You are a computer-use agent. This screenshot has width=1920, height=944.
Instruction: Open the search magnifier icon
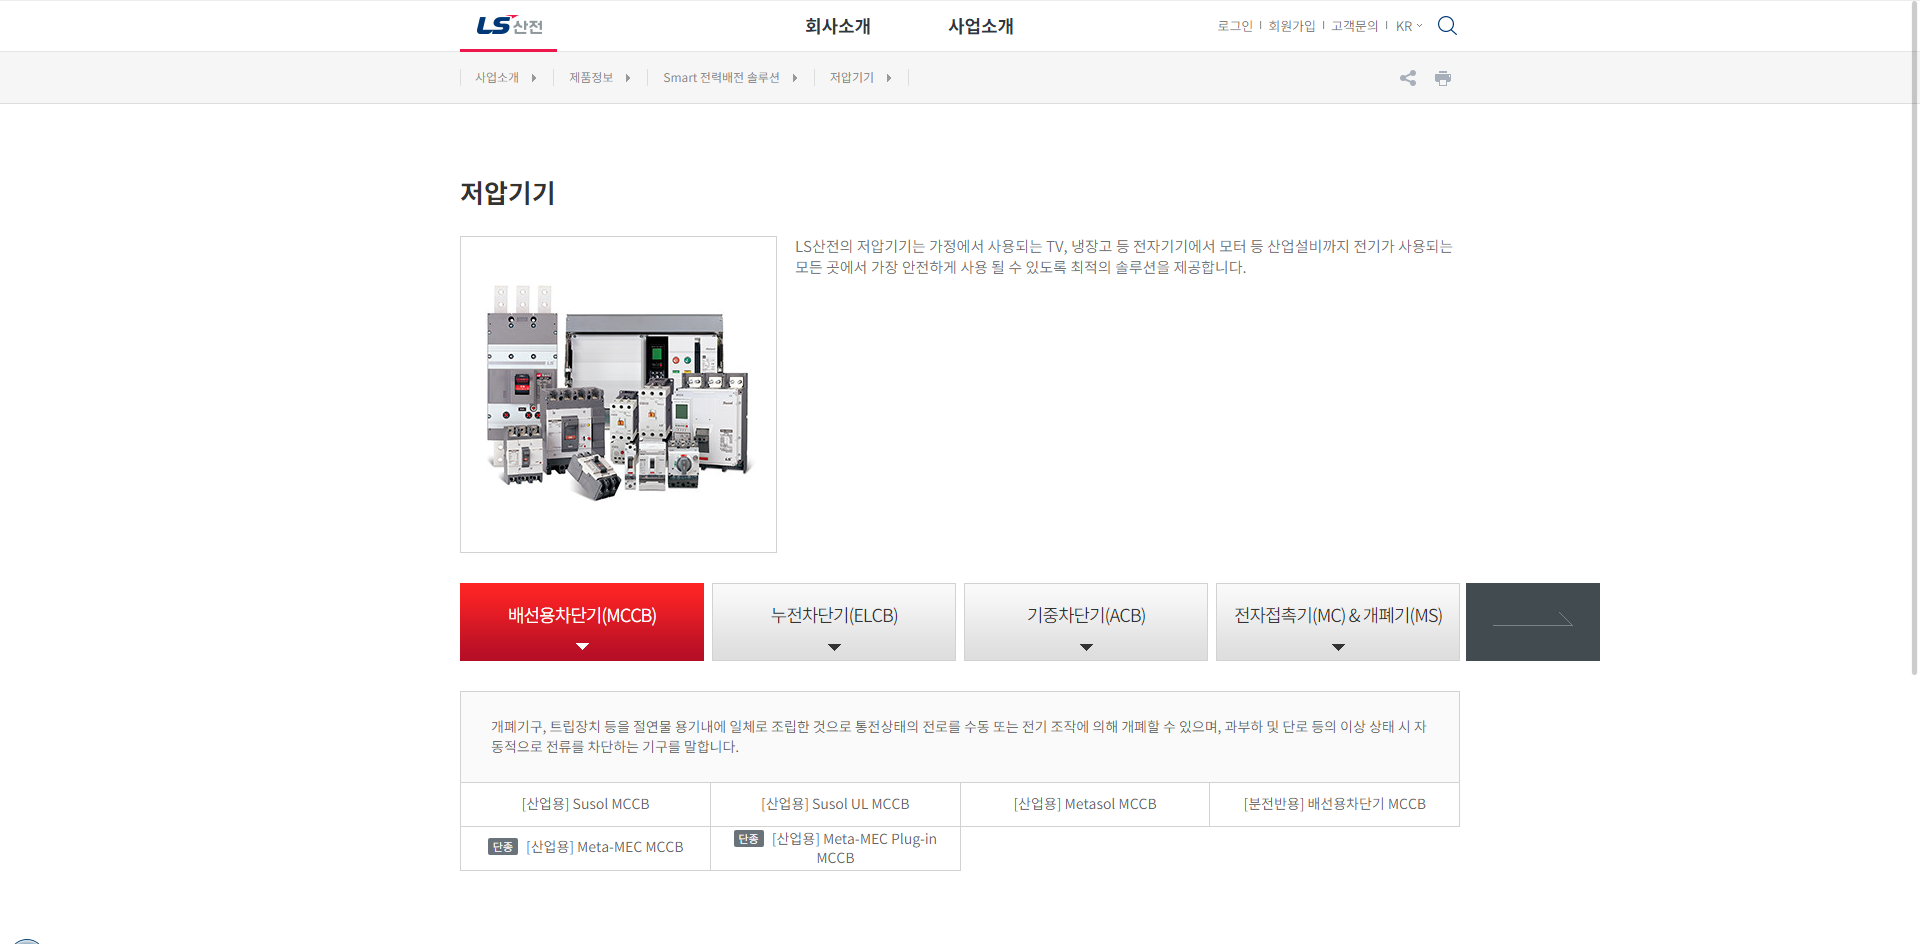tap(1447, 26)
